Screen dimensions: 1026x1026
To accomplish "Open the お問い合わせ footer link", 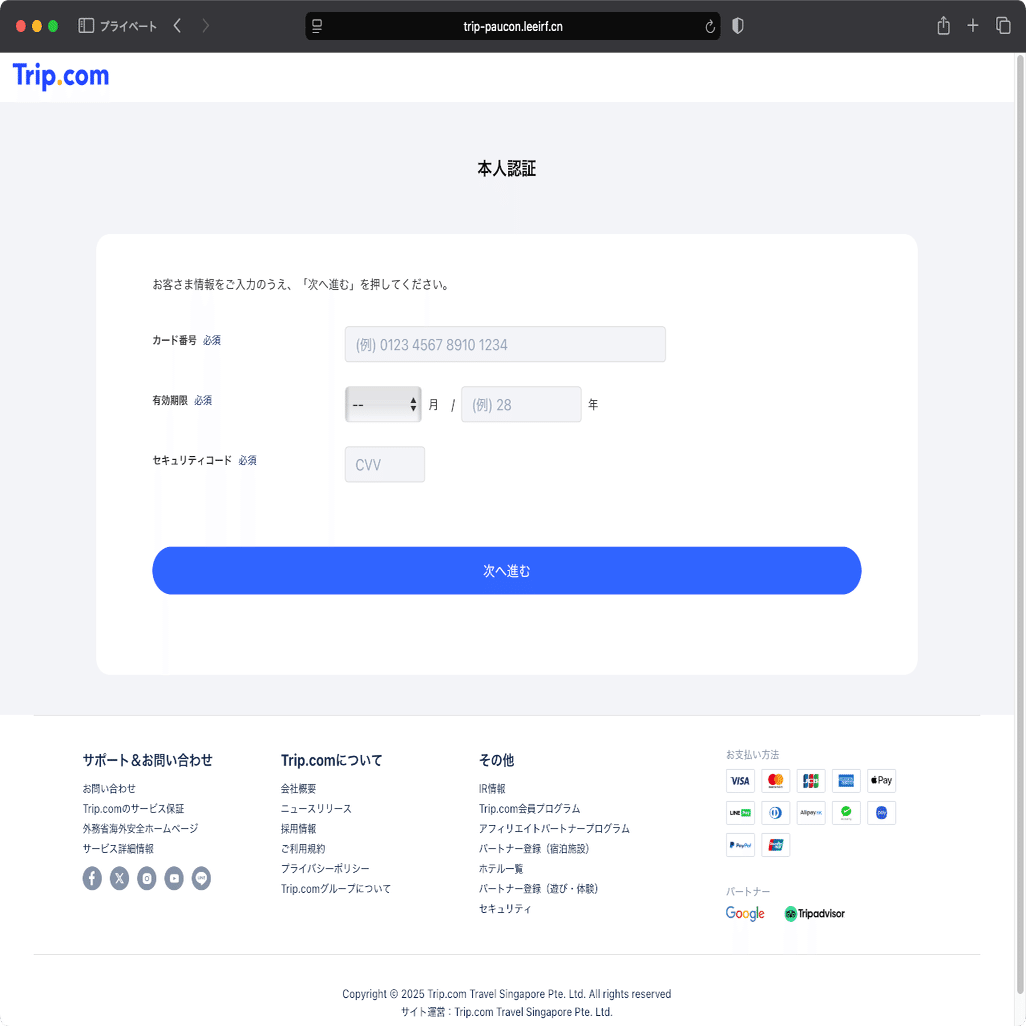I will click(109, 788).
